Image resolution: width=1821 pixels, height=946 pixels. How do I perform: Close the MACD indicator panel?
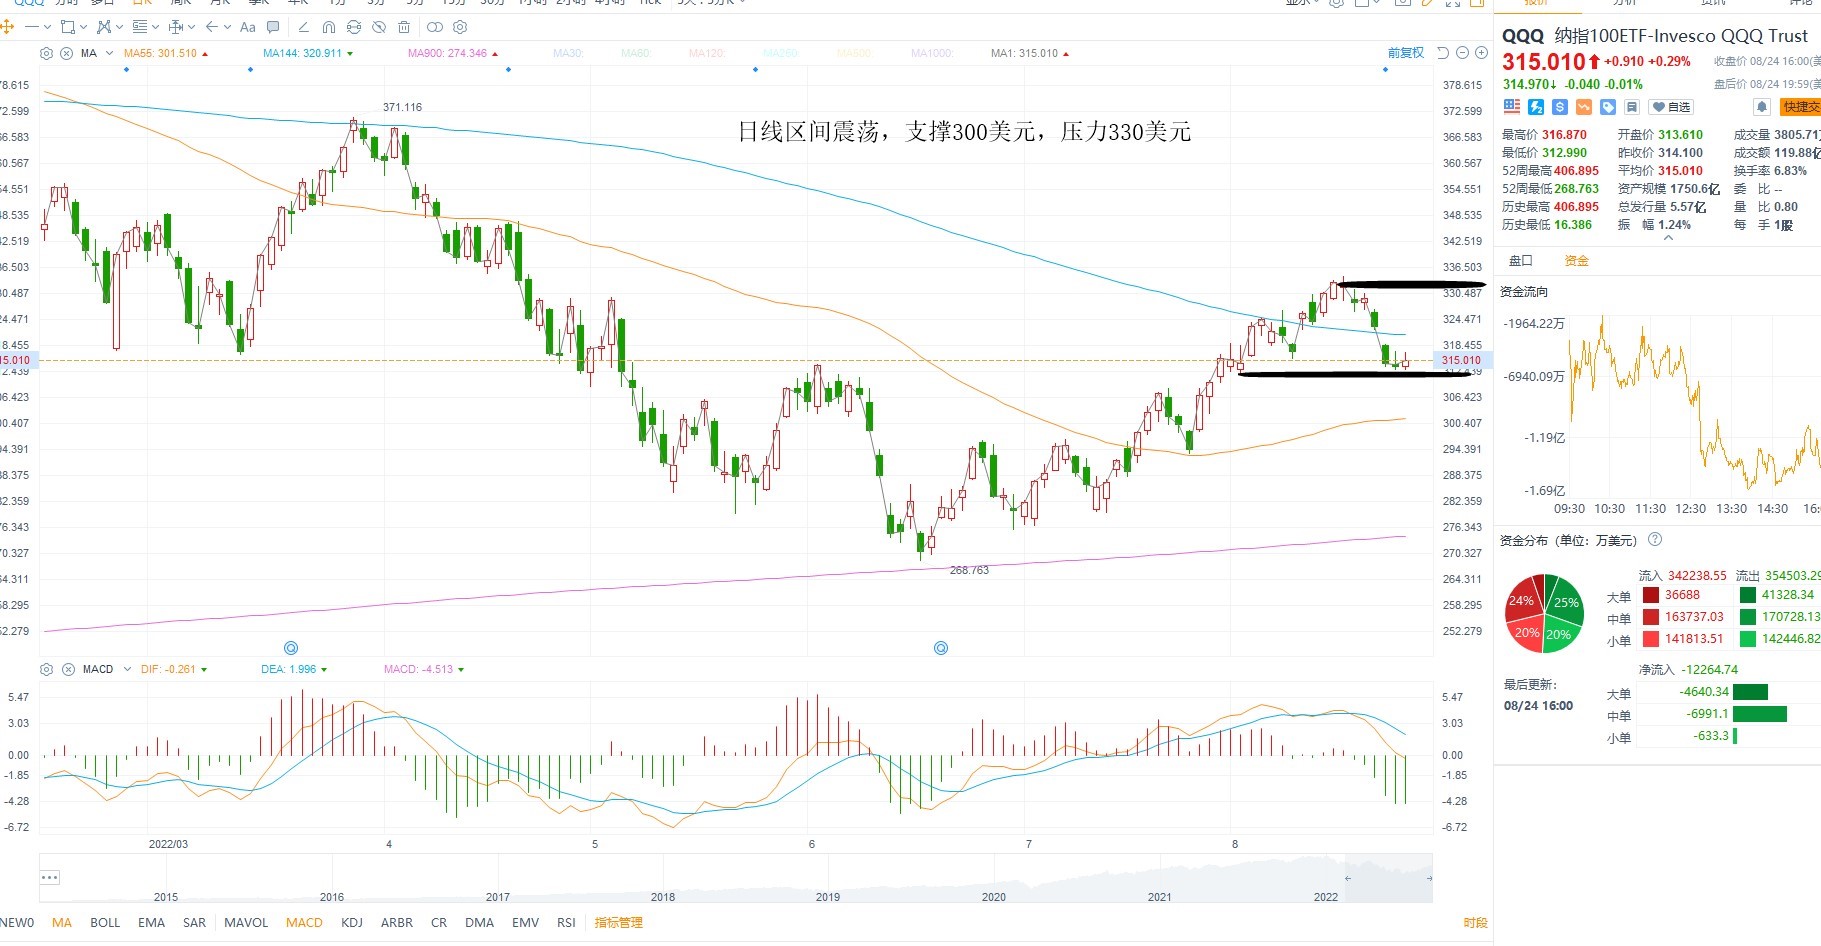click(x=68, y=669)
